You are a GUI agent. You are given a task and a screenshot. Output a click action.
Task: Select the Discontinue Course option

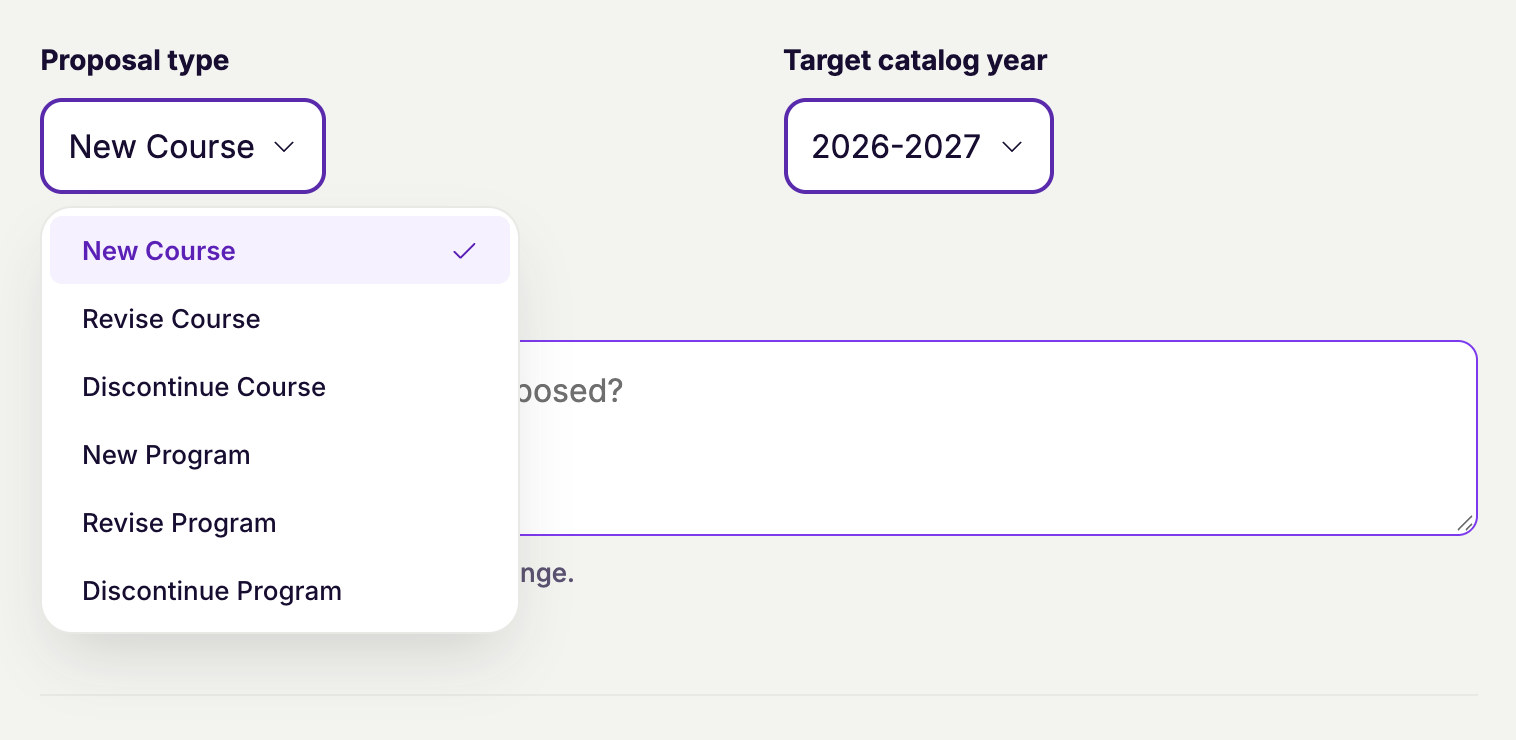(280, 387)
